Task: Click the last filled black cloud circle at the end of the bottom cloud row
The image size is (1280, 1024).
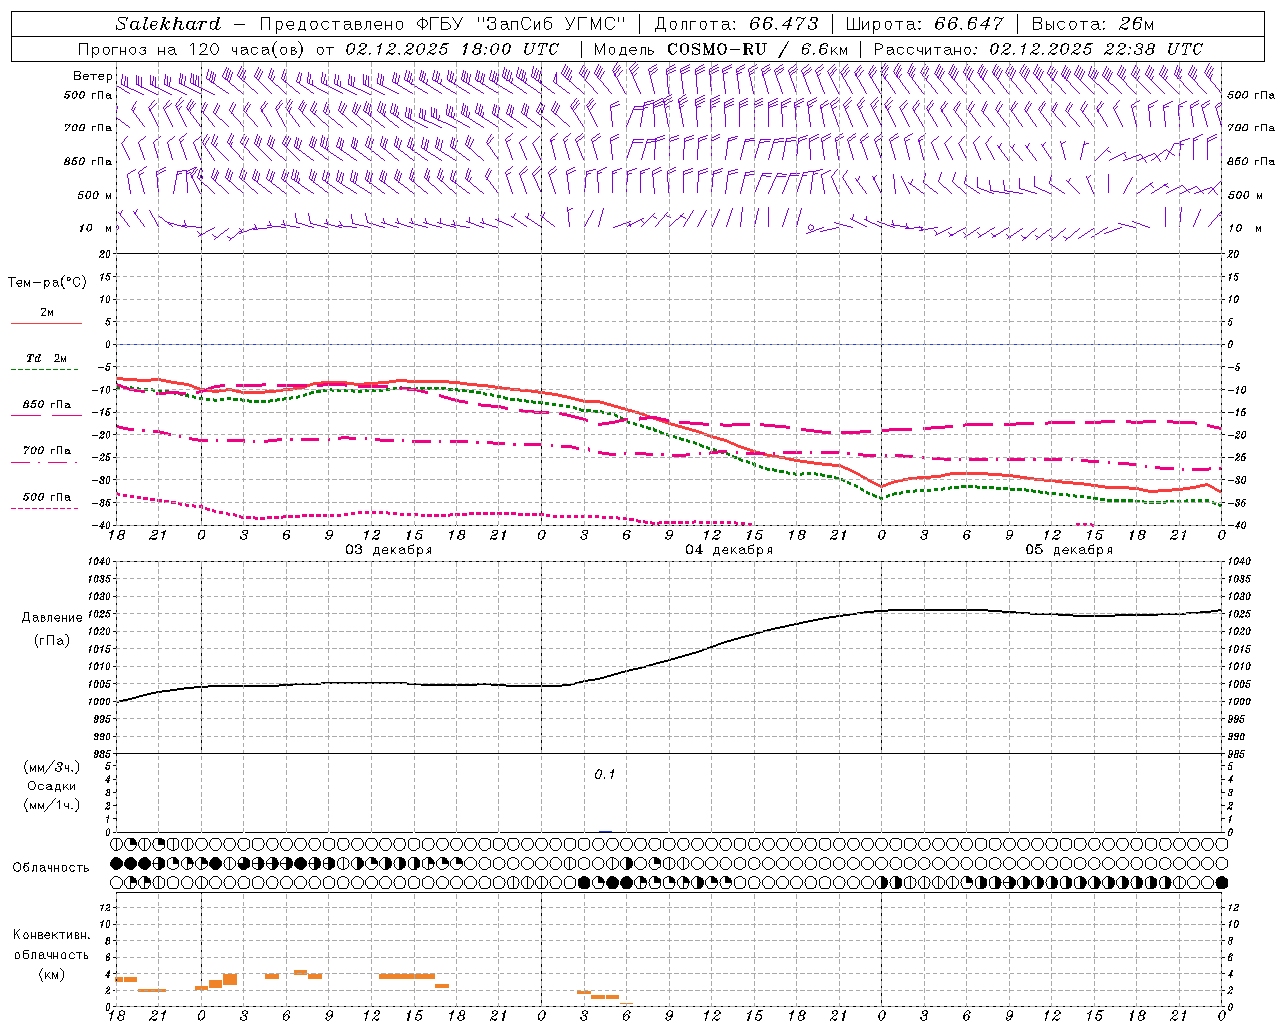Action: coord(1221,883)
